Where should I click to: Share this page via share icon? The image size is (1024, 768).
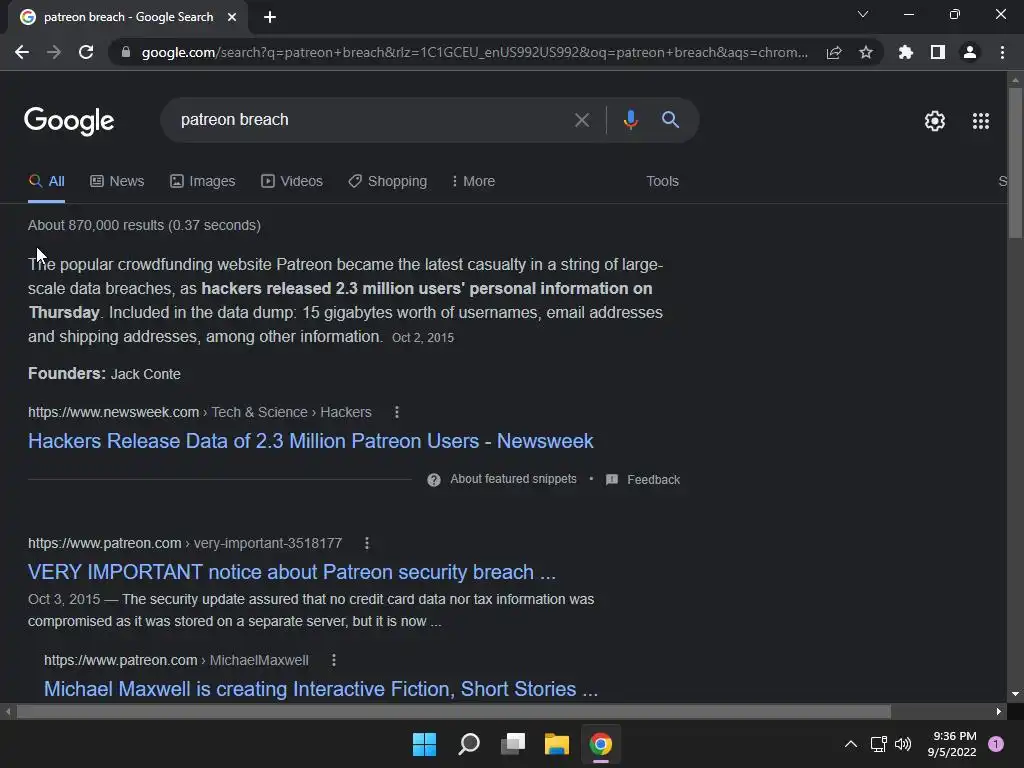[834, 53]
